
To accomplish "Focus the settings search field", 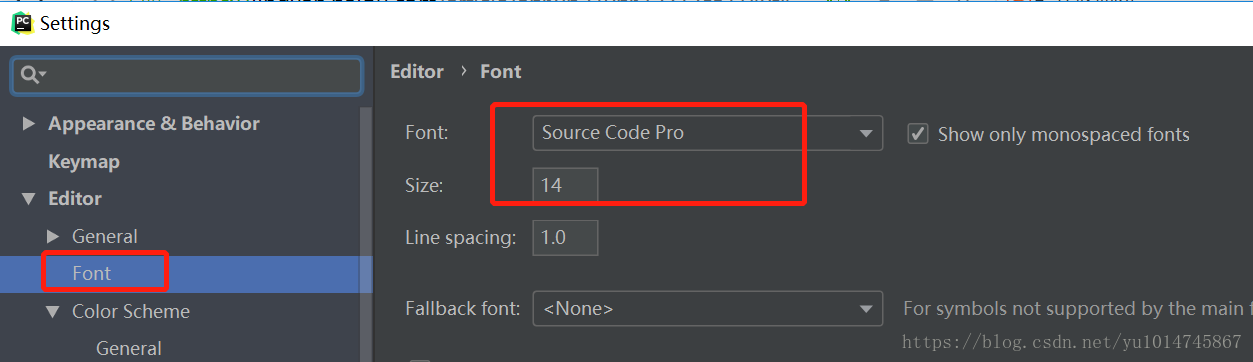I will coord(187,75).
